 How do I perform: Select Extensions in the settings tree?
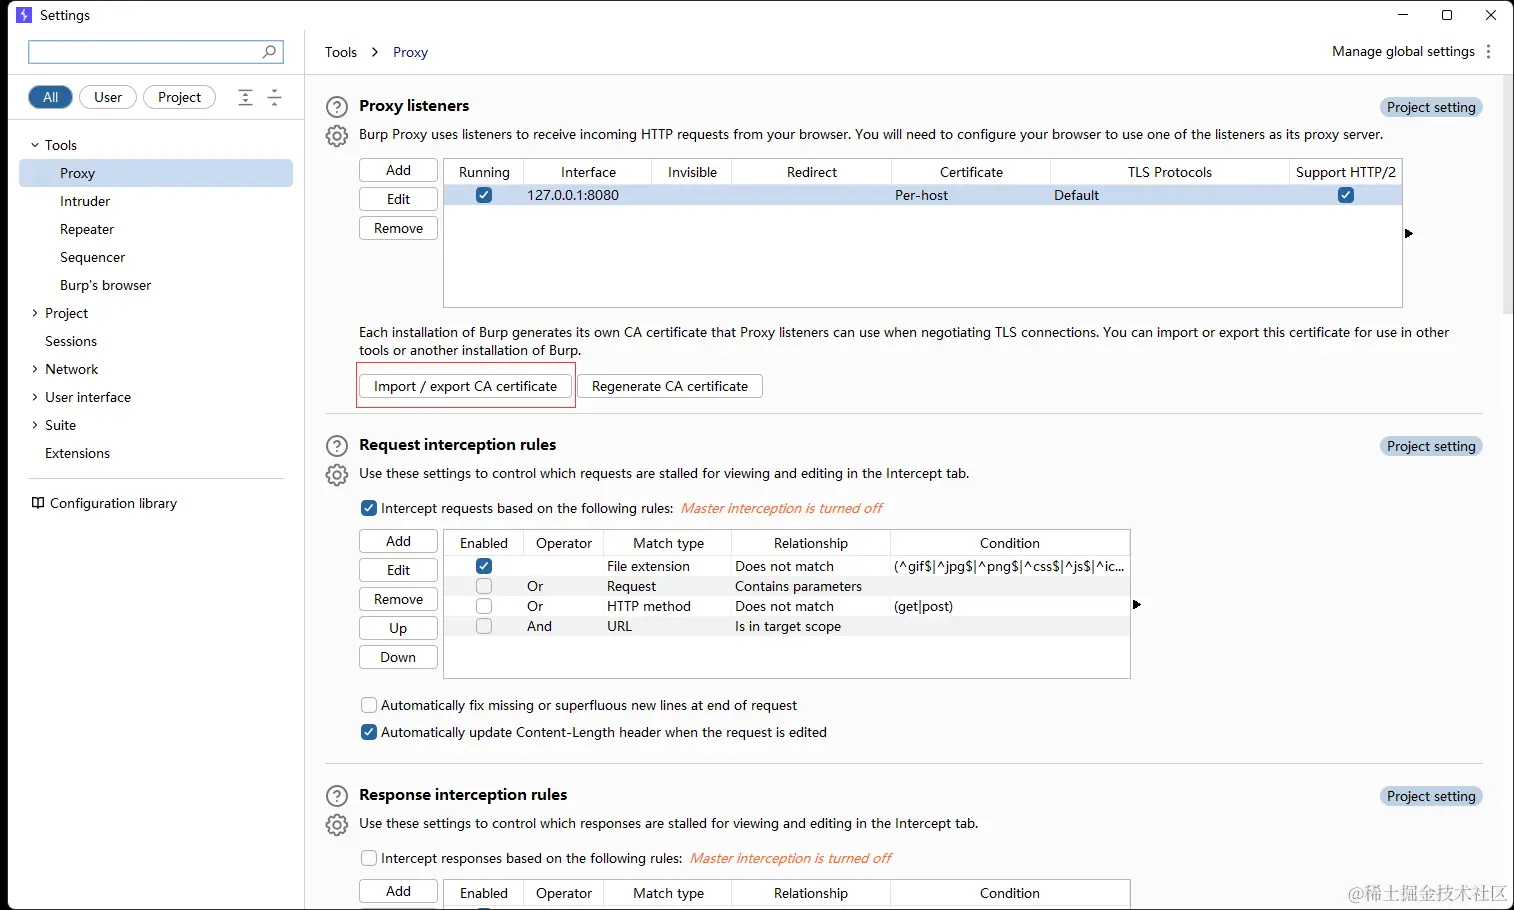coord(77,453)
